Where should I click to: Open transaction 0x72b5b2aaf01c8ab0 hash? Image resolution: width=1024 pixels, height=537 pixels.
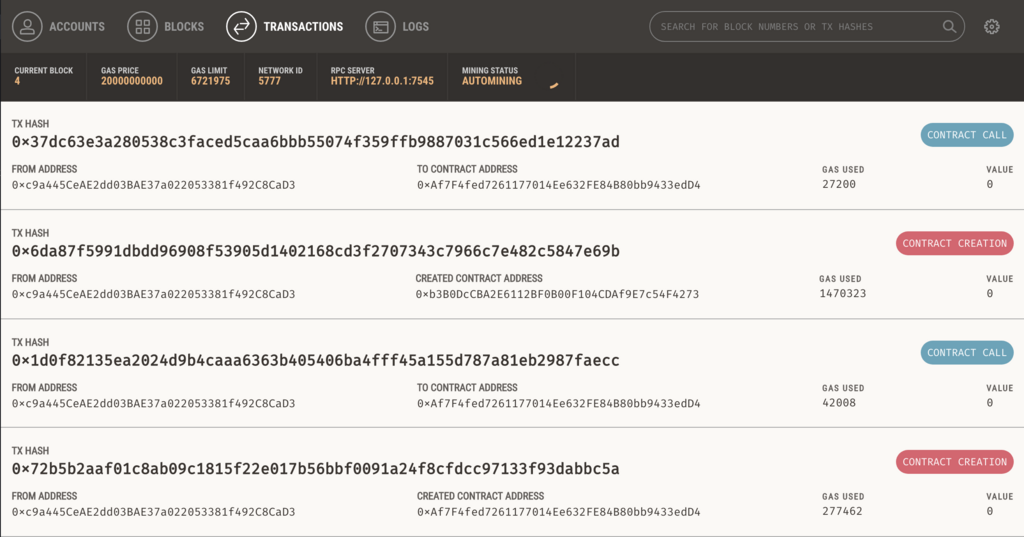(315, 468)
